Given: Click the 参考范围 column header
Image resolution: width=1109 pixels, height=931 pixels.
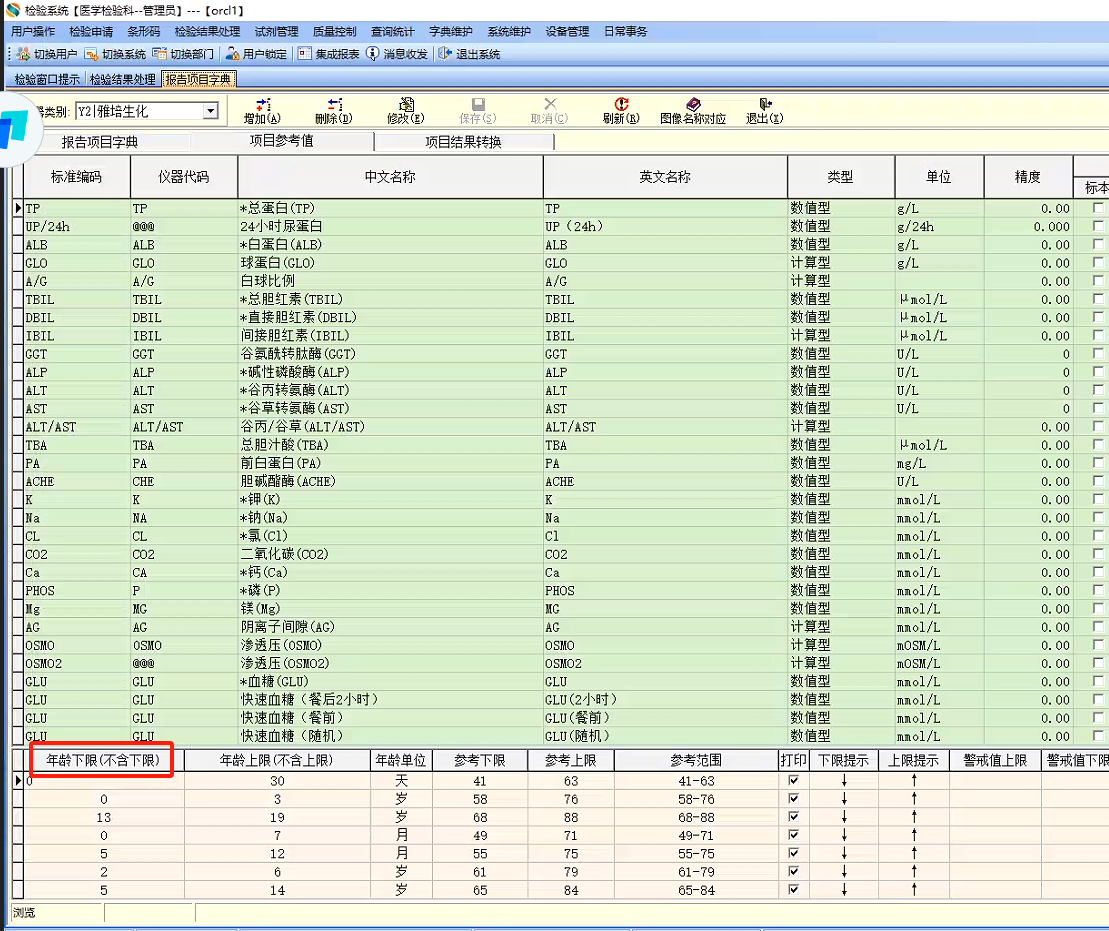Looking at the screenshot, I should coord(696,761).
